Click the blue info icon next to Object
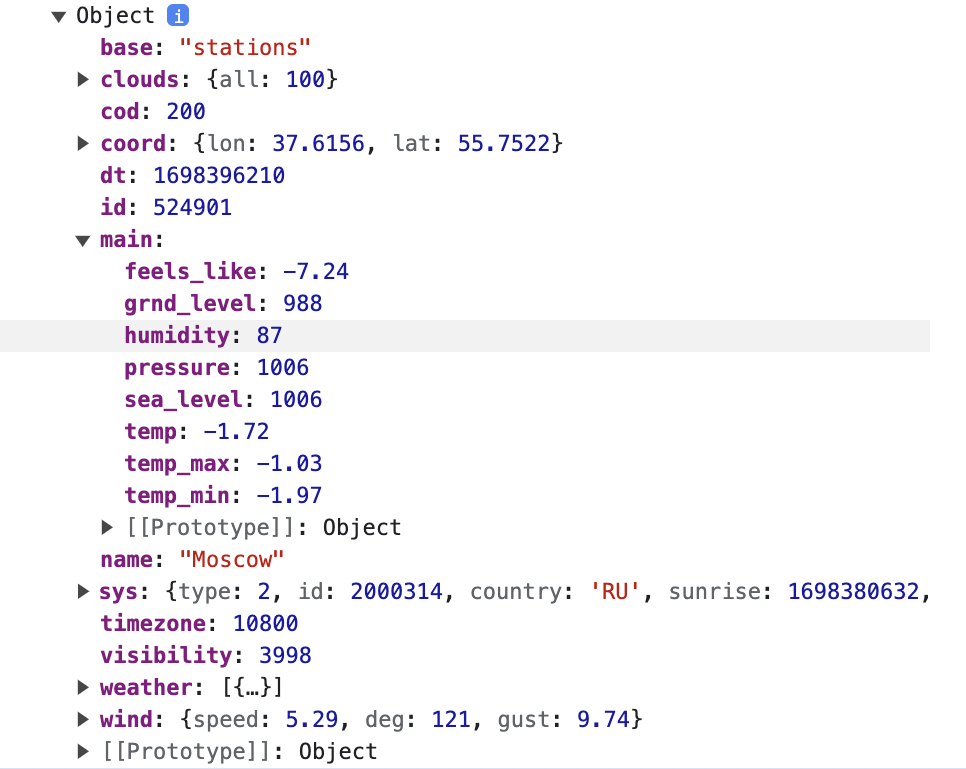 coord(176,16)
